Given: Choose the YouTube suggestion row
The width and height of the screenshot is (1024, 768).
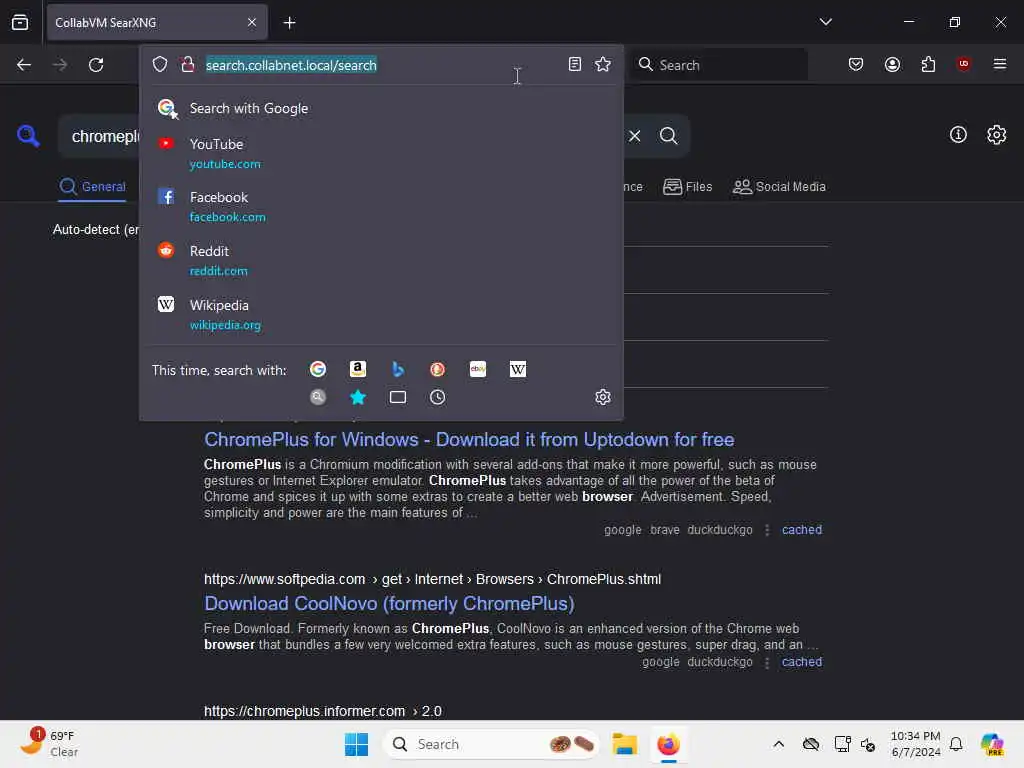Looking at the screenshot, I should point(381,153).
